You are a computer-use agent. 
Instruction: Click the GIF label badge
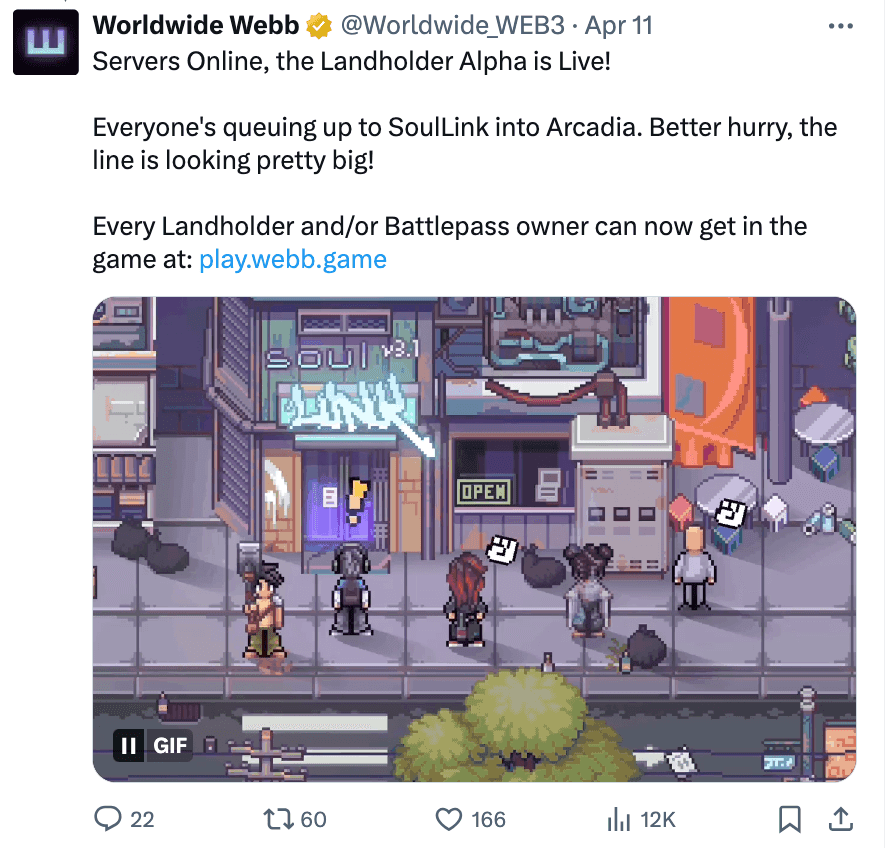click(169, 746)
